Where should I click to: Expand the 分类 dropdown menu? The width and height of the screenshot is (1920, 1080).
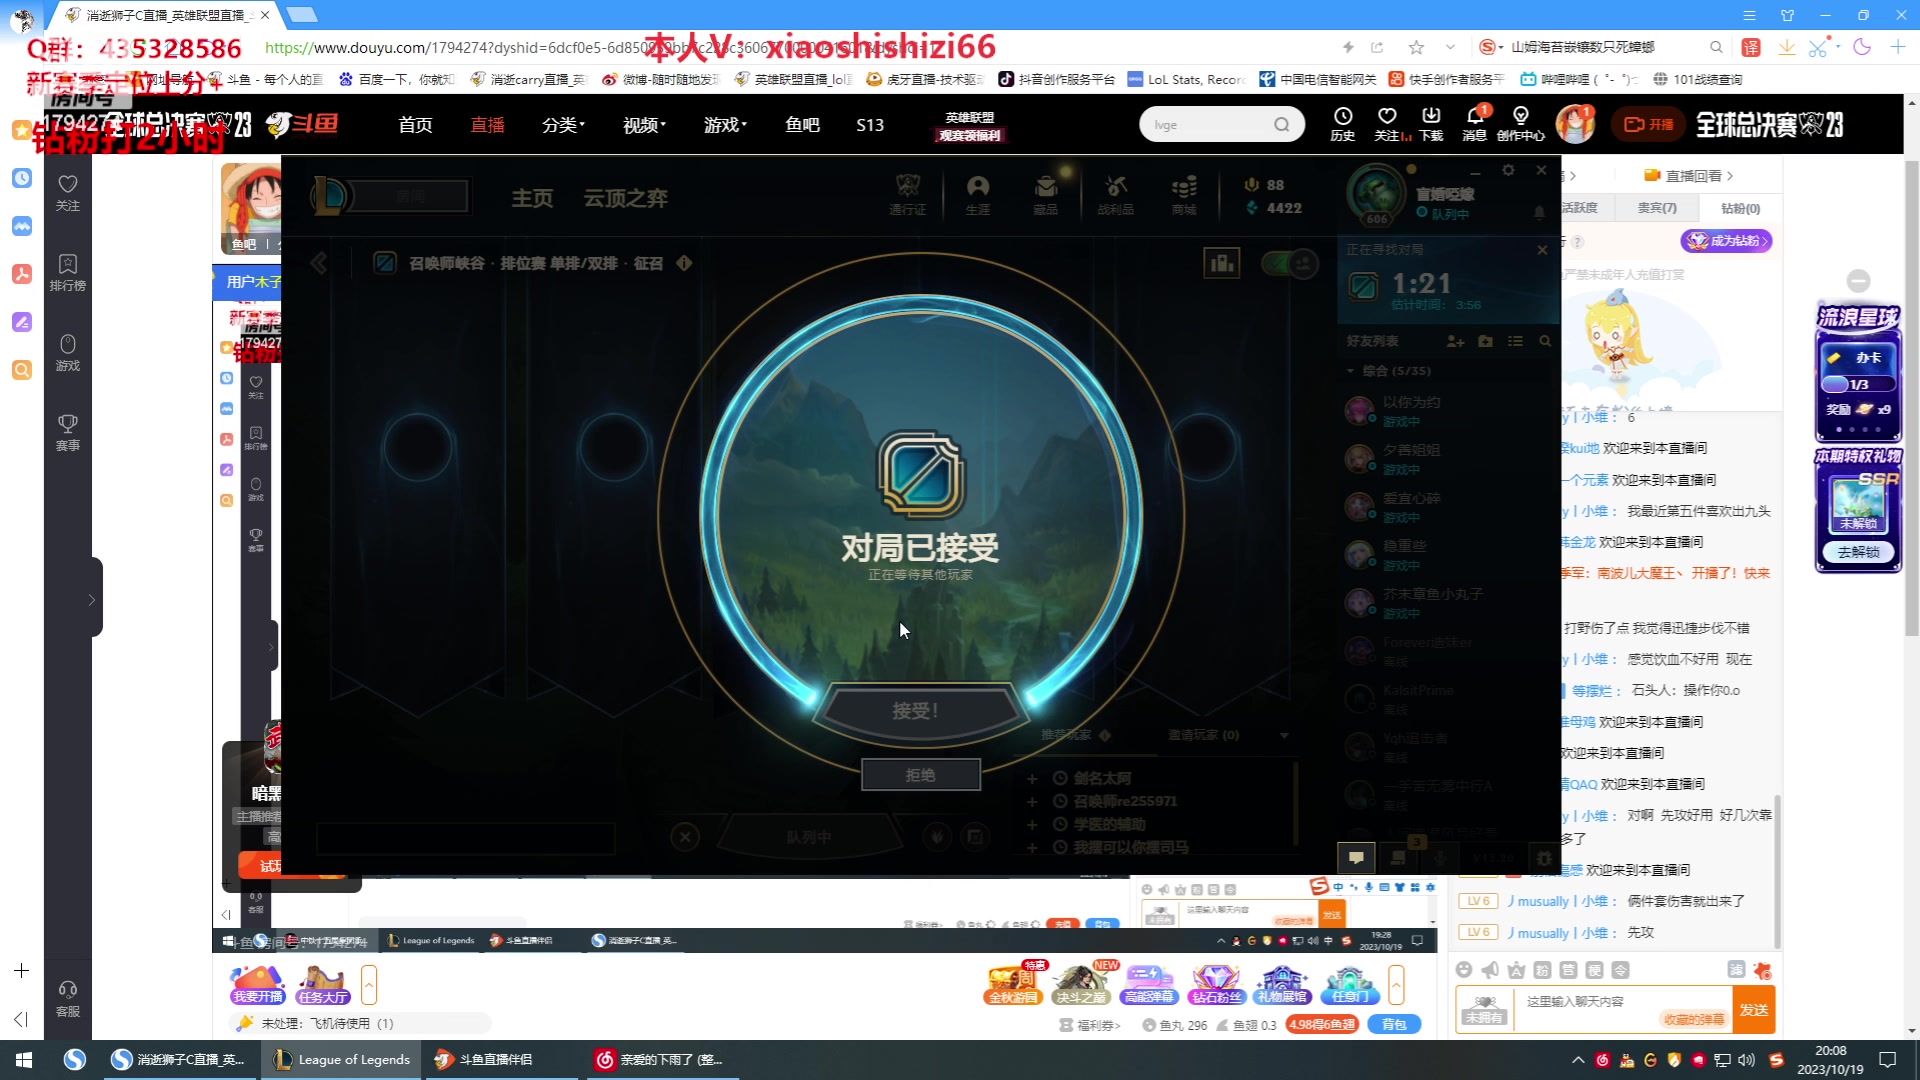point(563,125)
